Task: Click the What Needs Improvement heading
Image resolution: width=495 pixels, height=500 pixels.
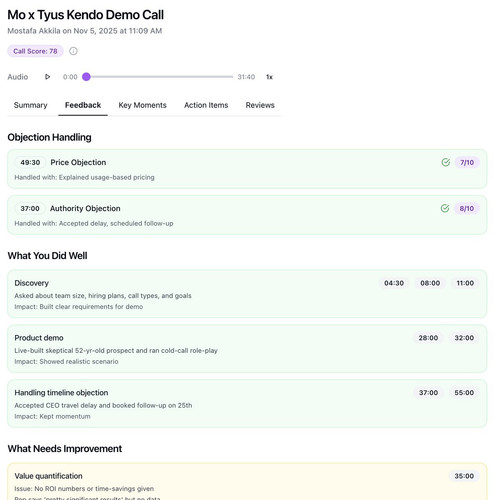Action: click(x=65, y=449)
